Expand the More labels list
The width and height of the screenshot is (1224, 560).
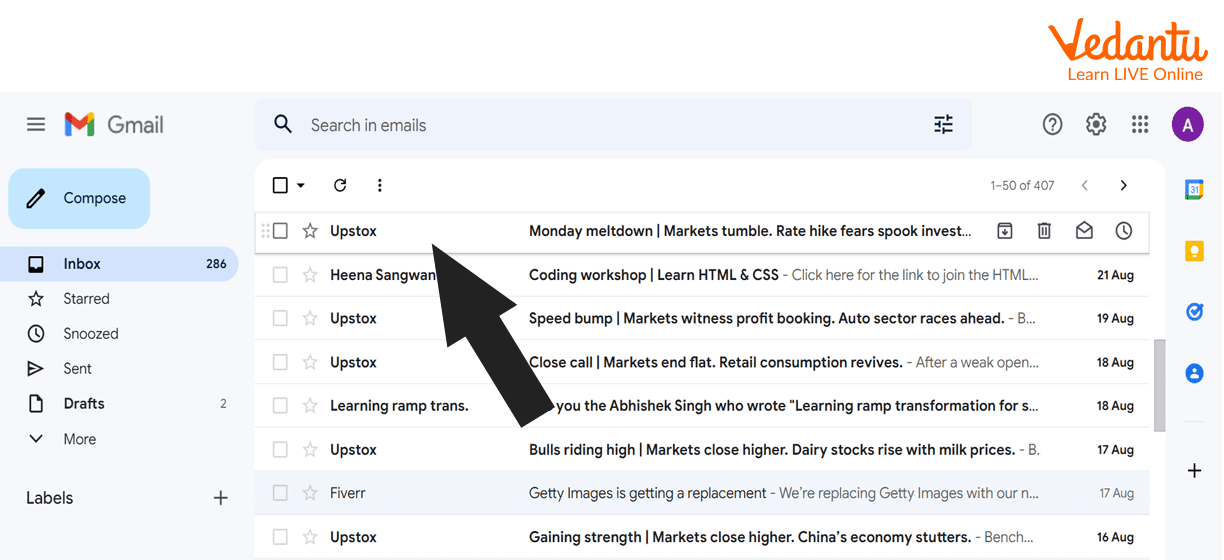79,439
